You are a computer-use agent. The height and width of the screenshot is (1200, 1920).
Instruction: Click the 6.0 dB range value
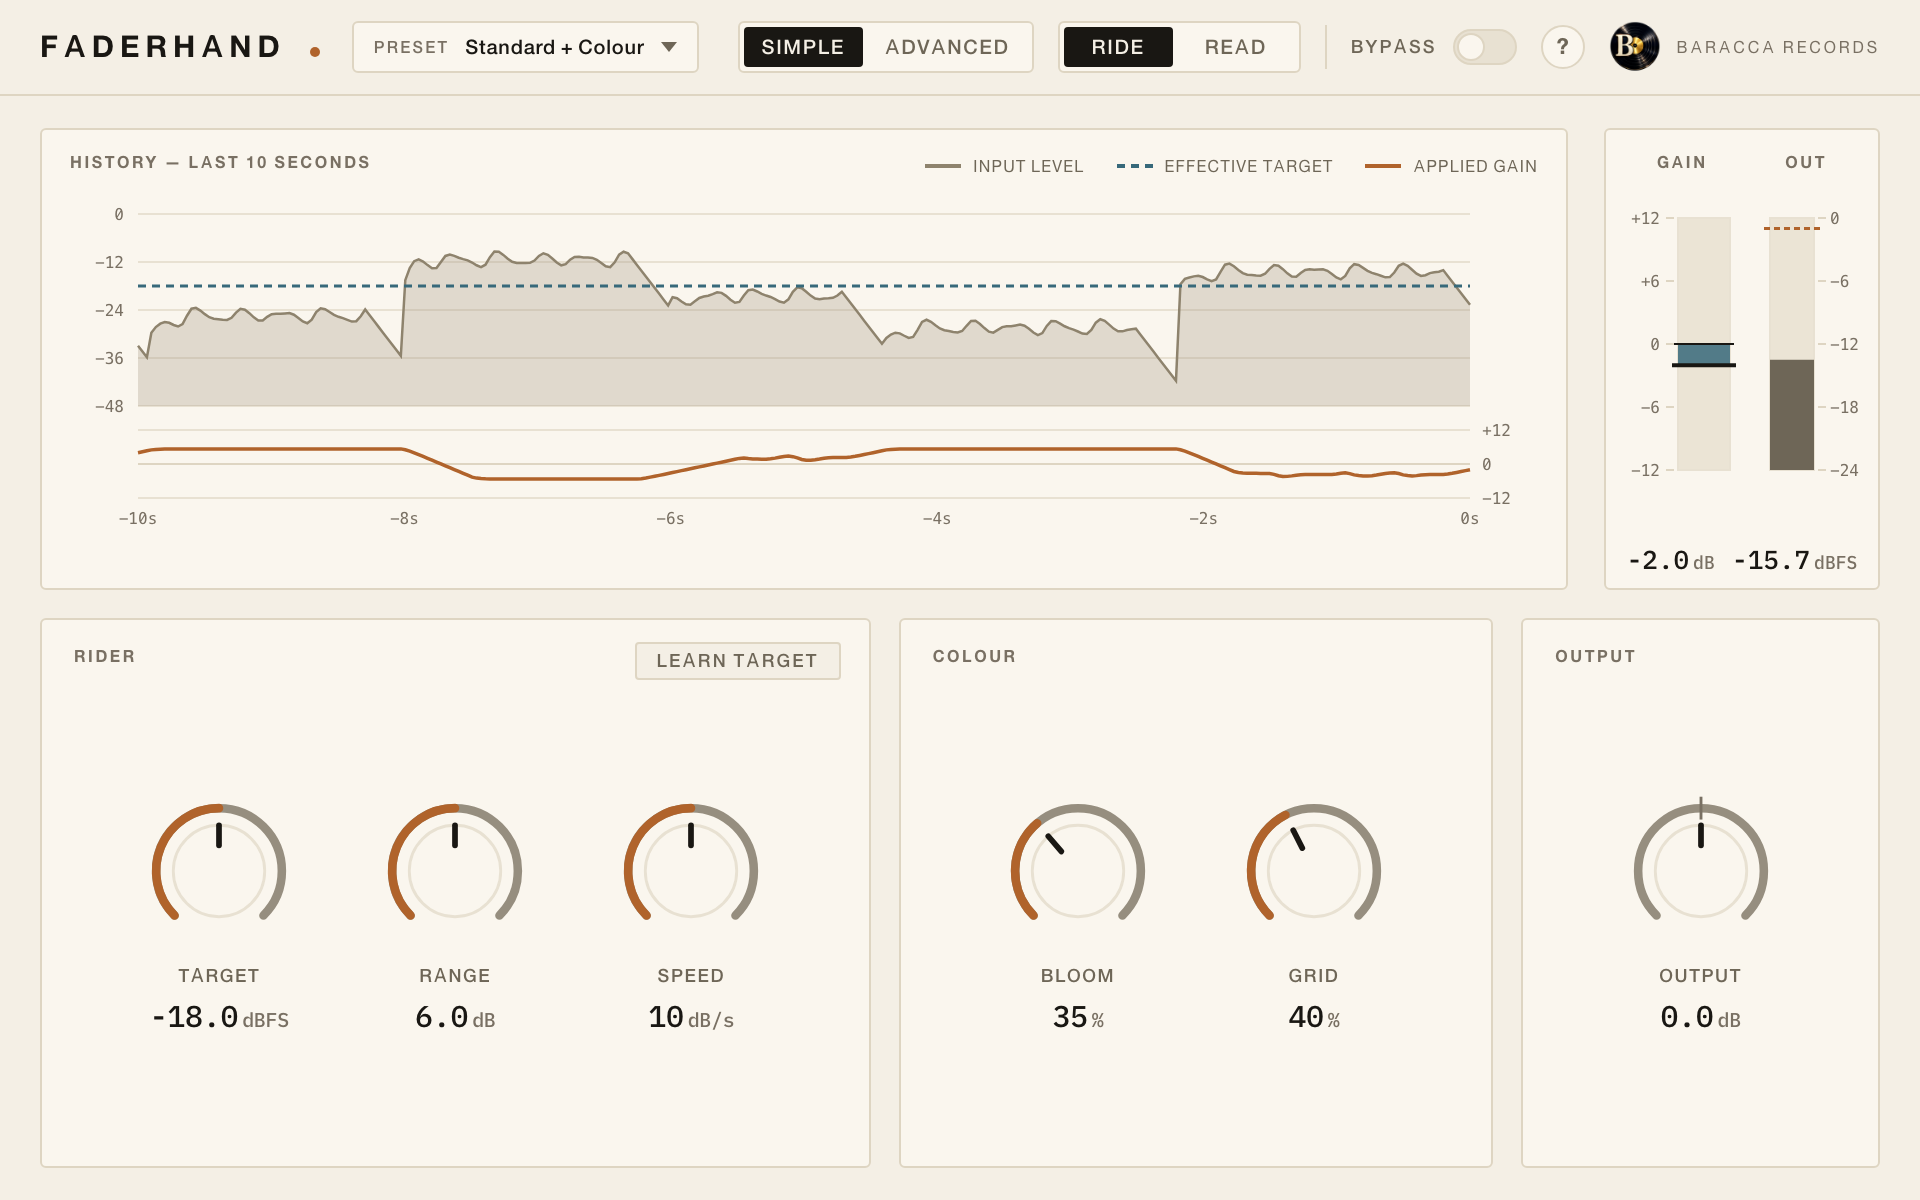click(455, 1018)
